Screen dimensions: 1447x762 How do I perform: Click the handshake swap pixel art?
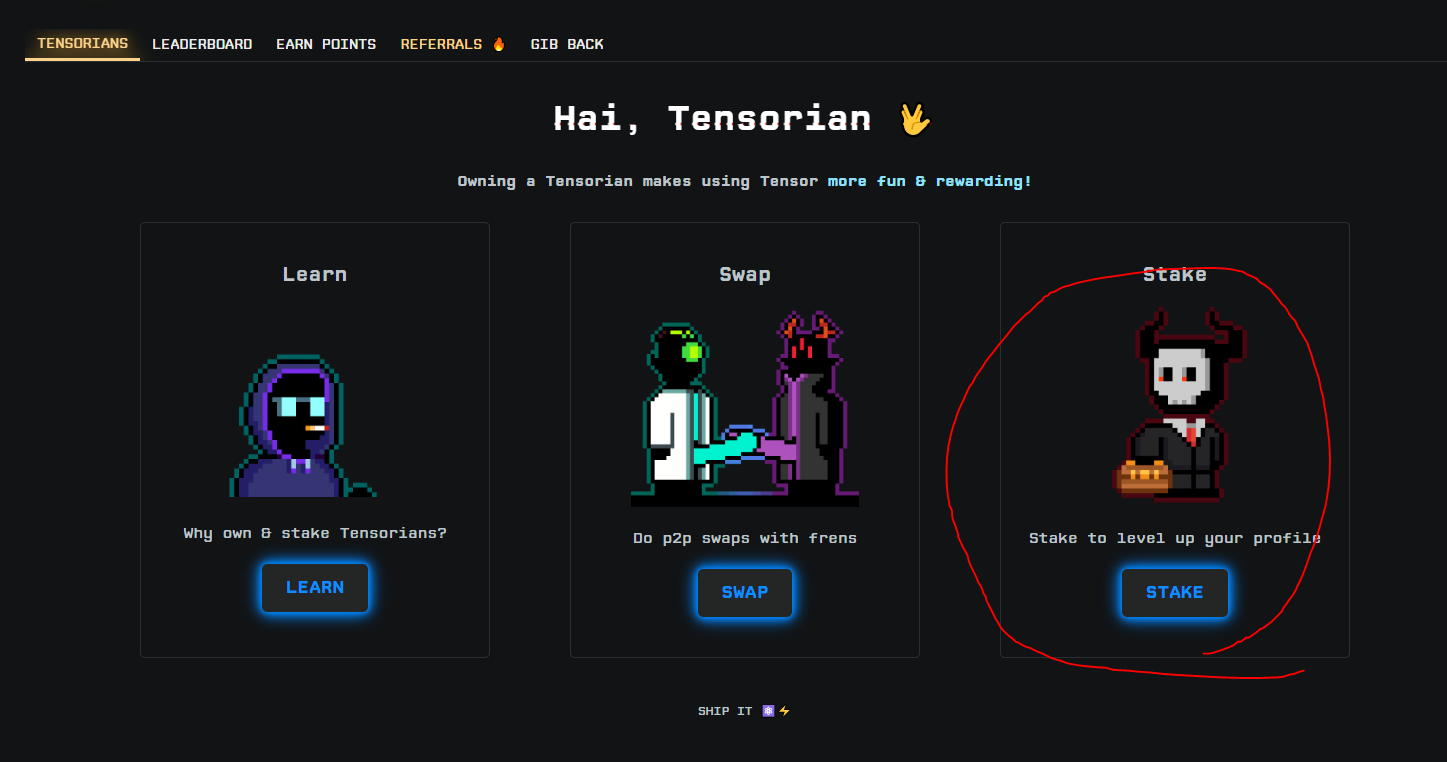pyautogui.click(x=745, y=409)
